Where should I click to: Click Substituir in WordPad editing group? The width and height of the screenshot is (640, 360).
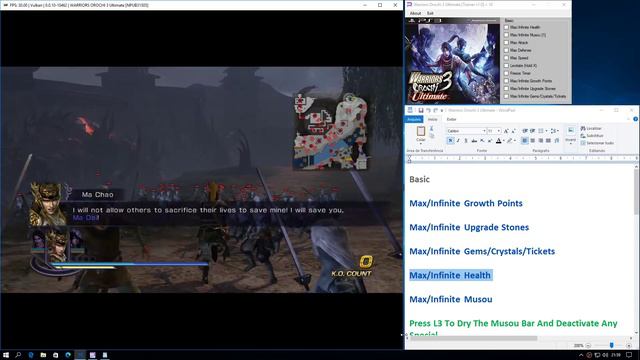pyautogui.click(x=591, y=136)
